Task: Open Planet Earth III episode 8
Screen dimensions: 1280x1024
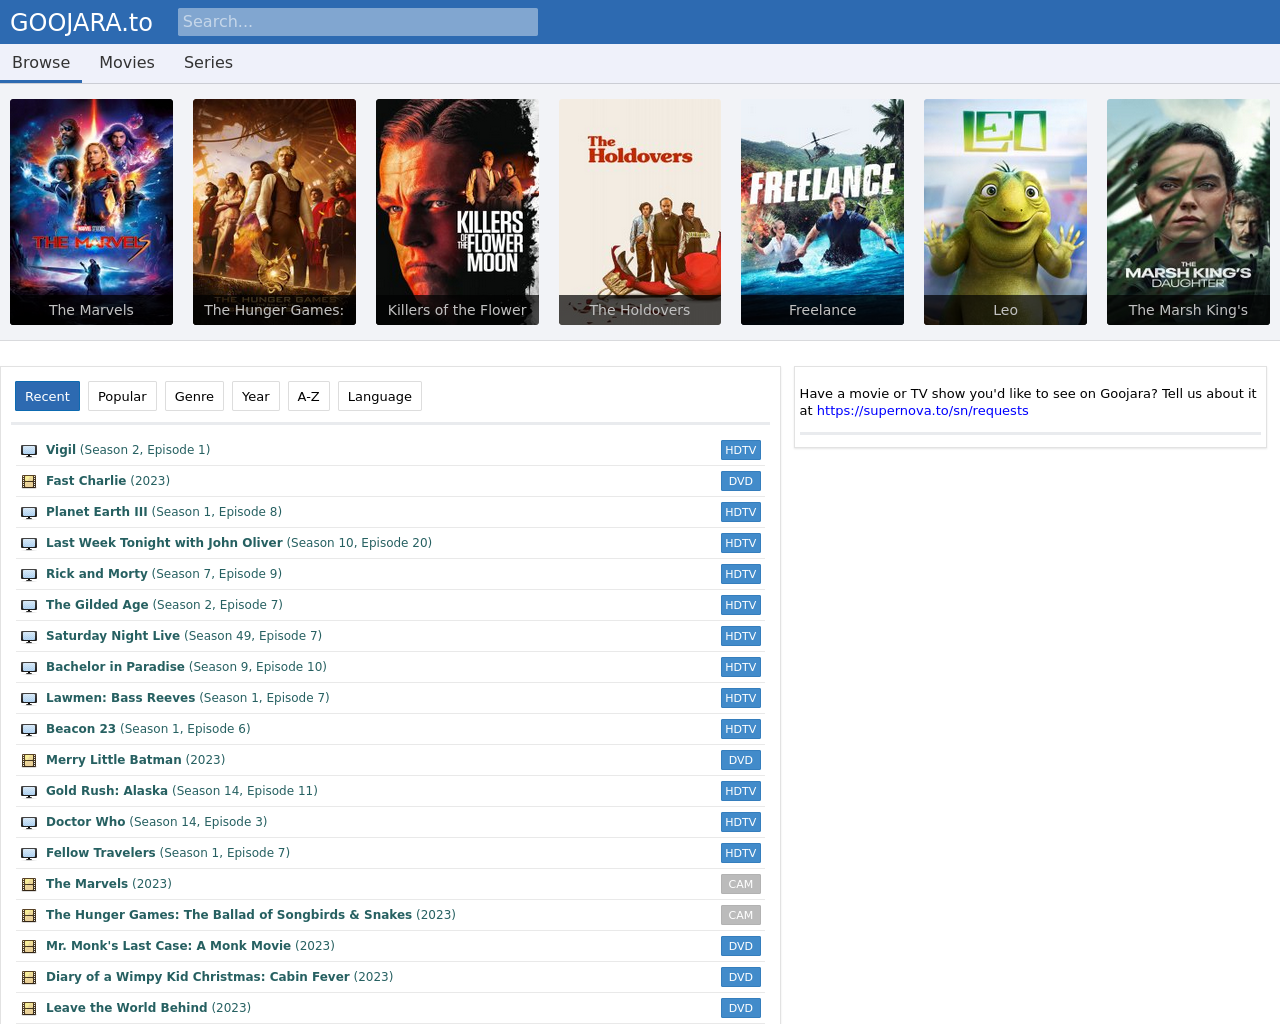Action: coord(164,512)
